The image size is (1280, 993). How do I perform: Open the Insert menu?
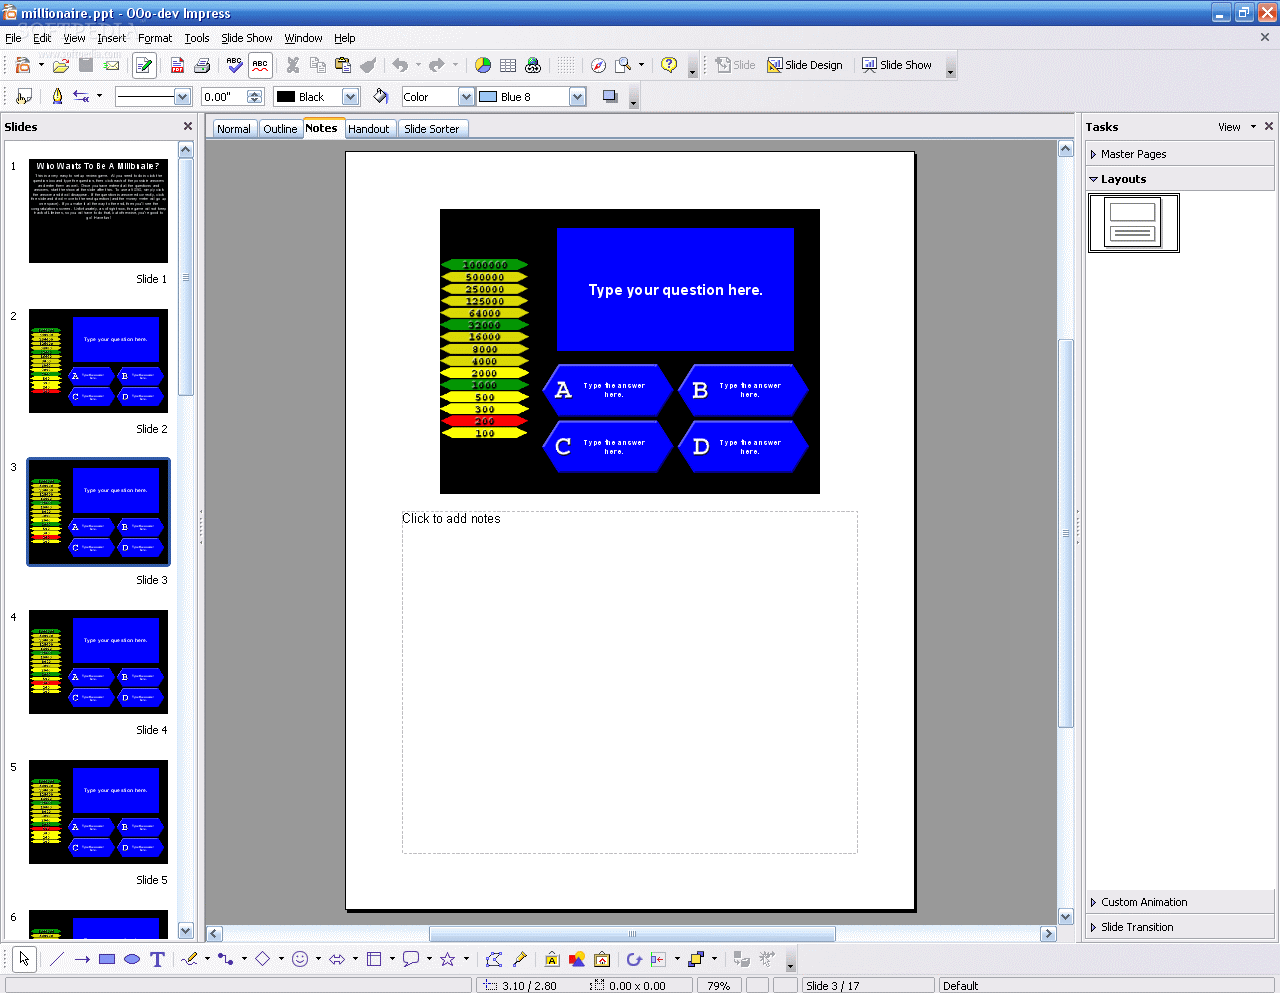[x=111, y=38]
